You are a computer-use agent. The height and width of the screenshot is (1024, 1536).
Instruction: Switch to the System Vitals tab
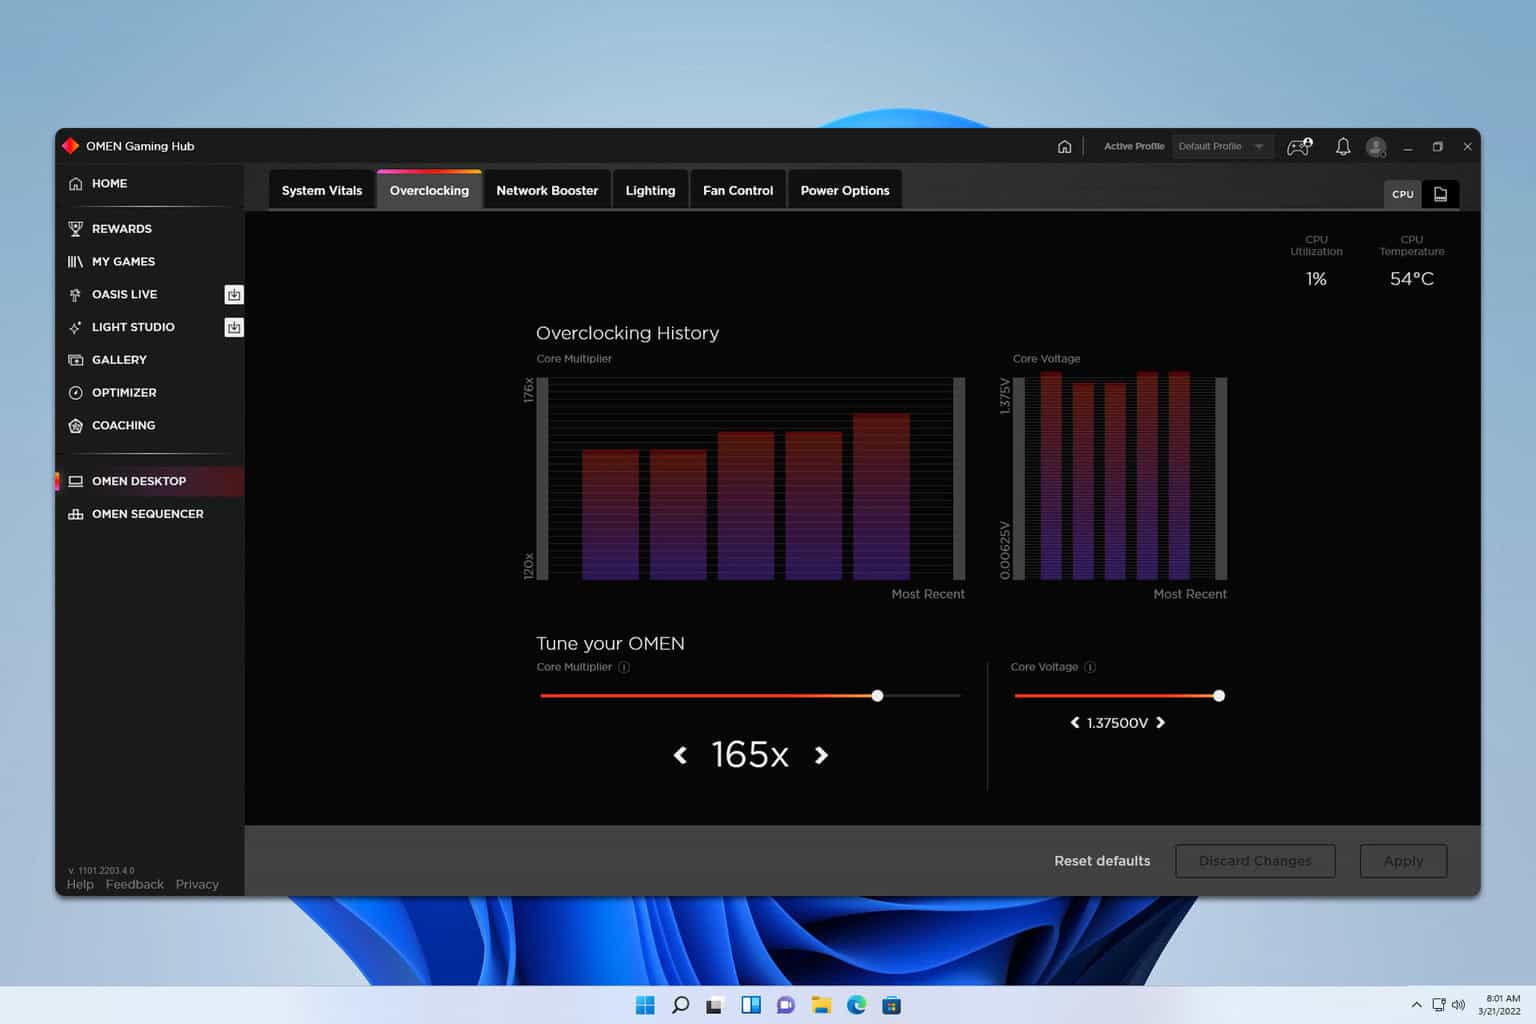tap(322, 190)
